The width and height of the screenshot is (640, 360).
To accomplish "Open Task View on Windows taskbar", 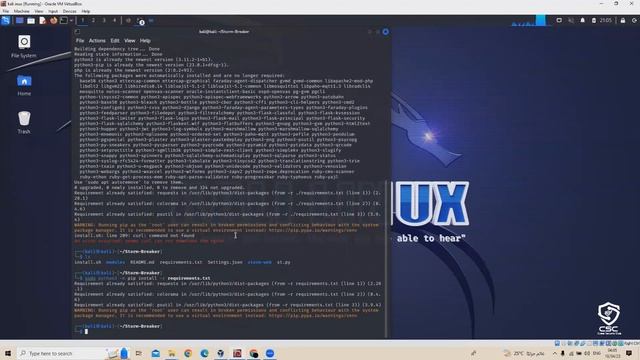I will [x=139, y=353].
